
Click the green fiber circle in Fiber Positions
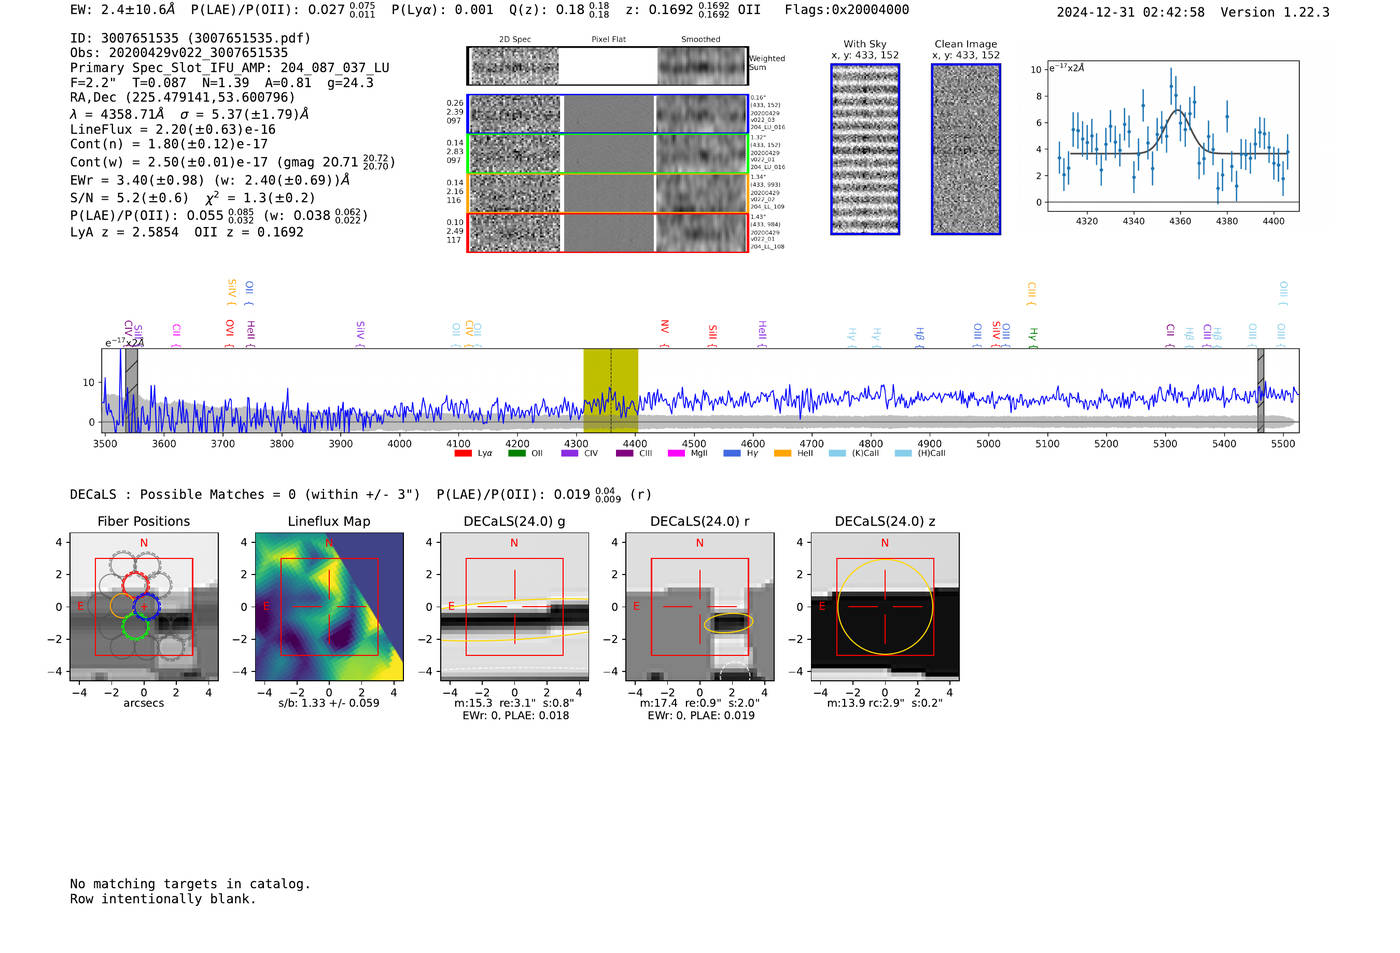pos(135,626)
